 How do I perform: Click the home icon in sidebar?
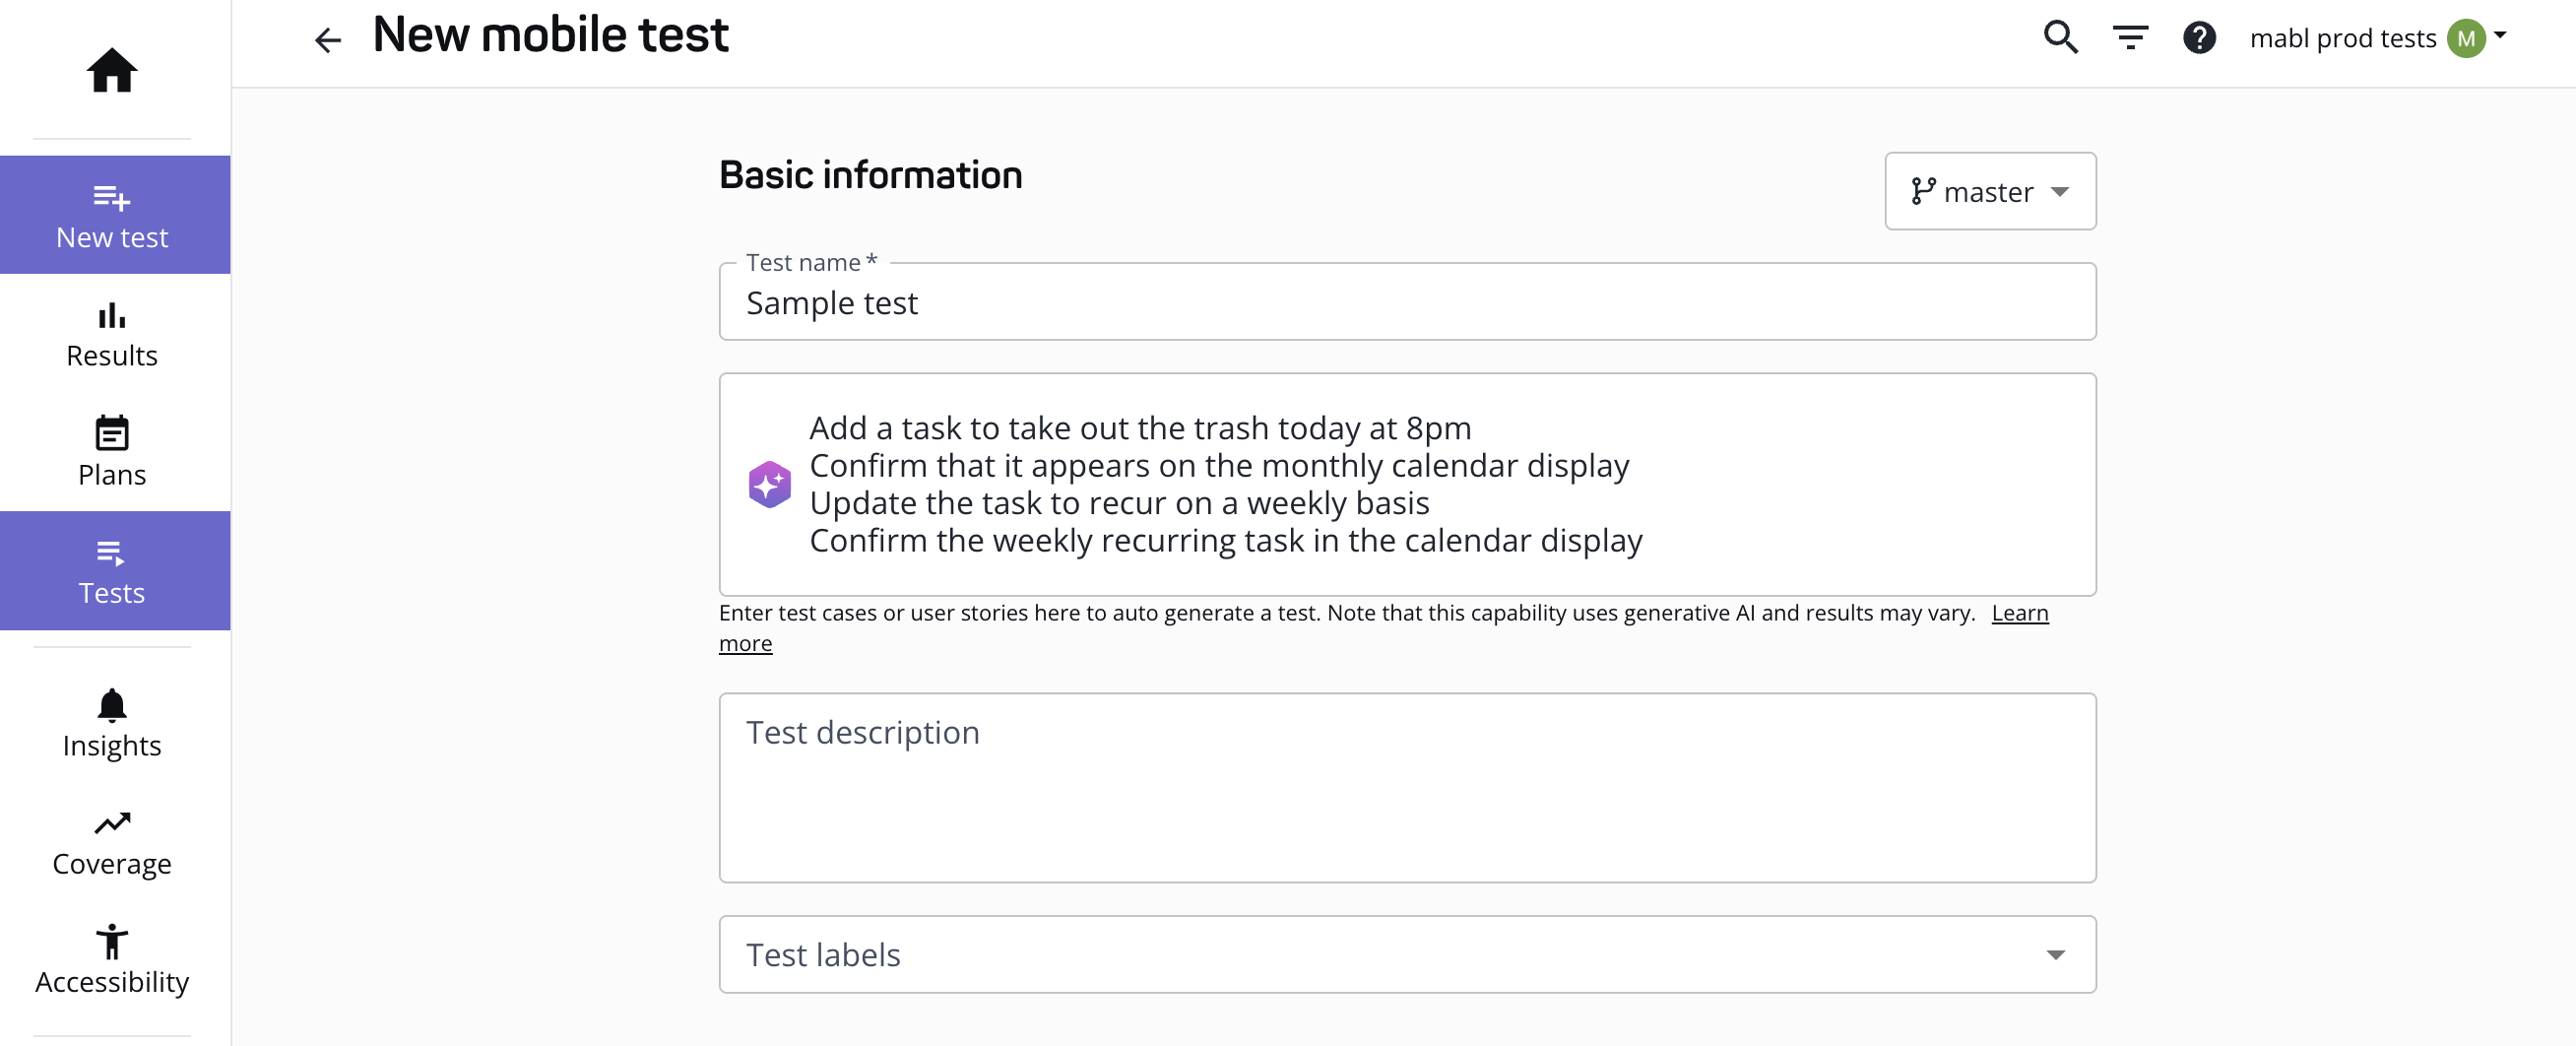click(111, 70)
